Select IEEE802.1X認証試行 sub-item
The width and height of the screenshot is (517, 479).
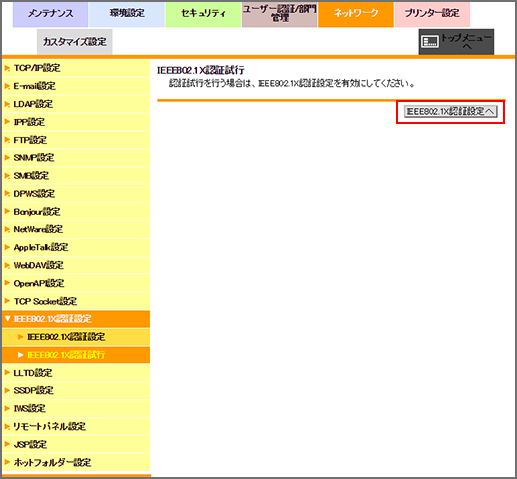(76, 355)
